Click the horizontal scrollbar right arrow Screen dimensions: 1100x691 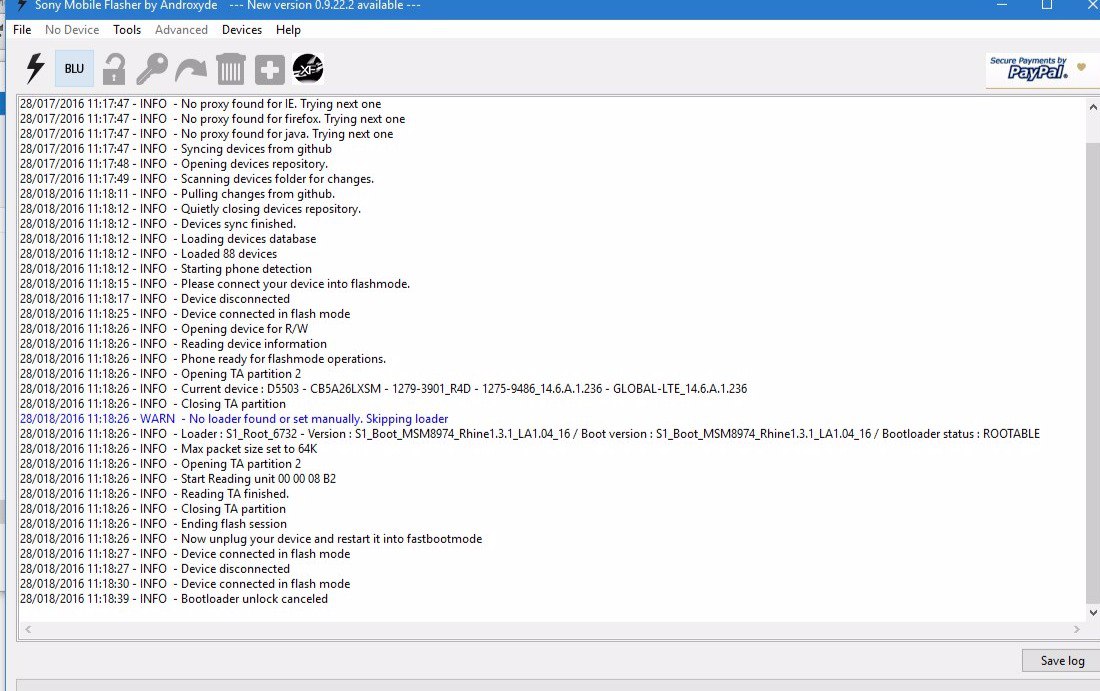click(1077, 630)
